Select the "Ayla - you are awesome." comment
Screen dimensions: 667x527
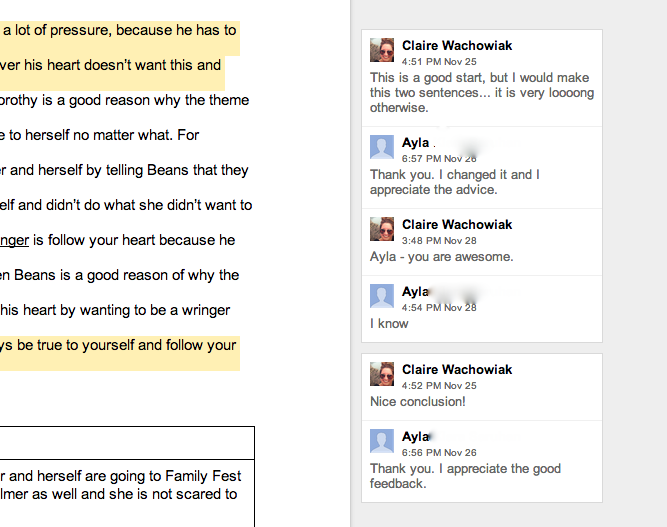tap(441, 257)
